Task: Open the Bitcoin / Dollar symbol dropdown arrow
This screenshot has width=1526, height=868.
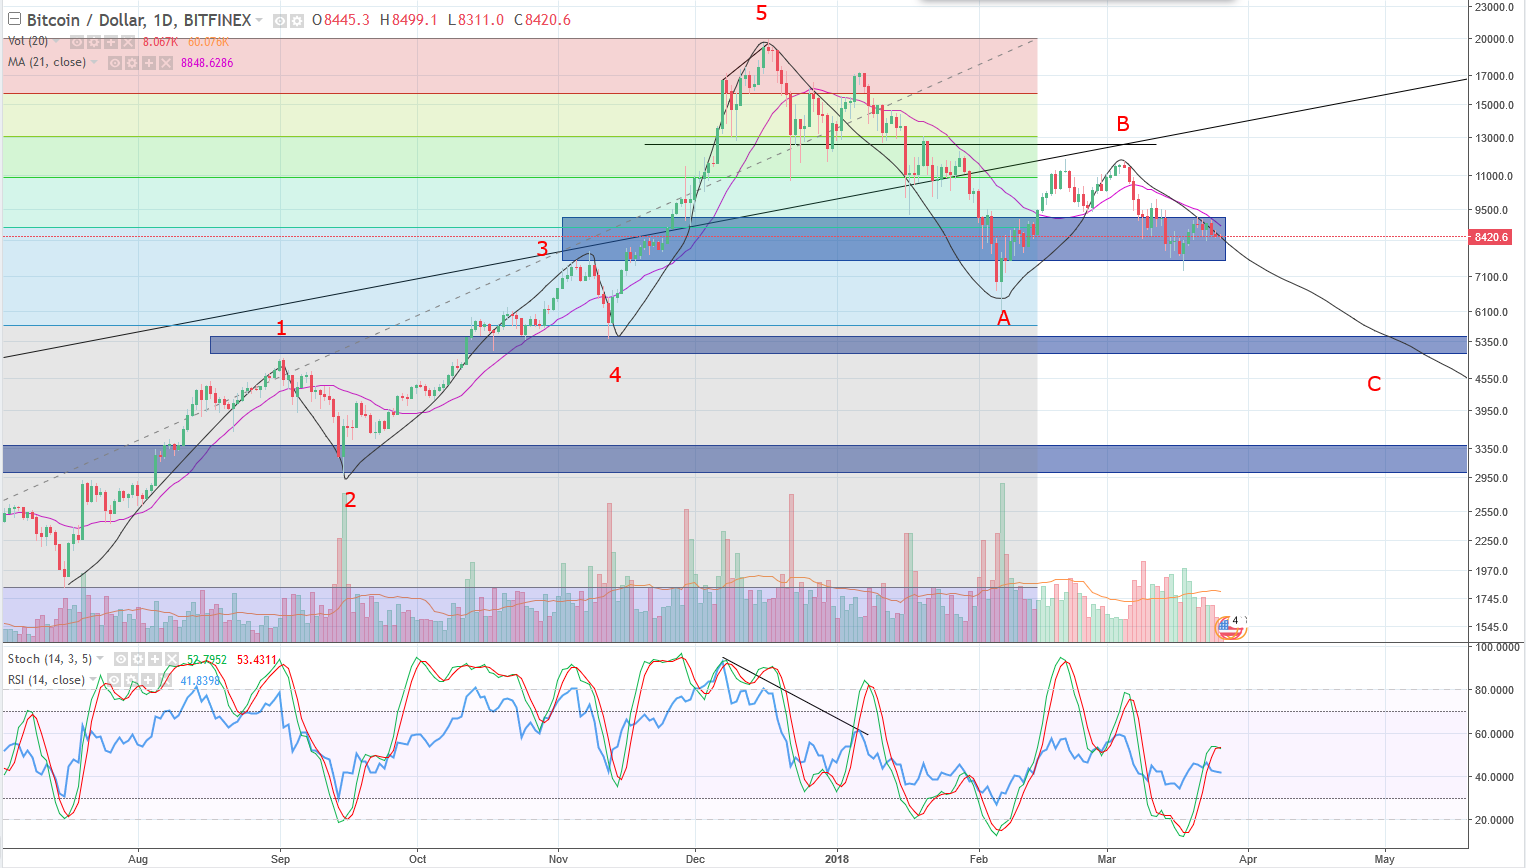Action: click(259, 20)
